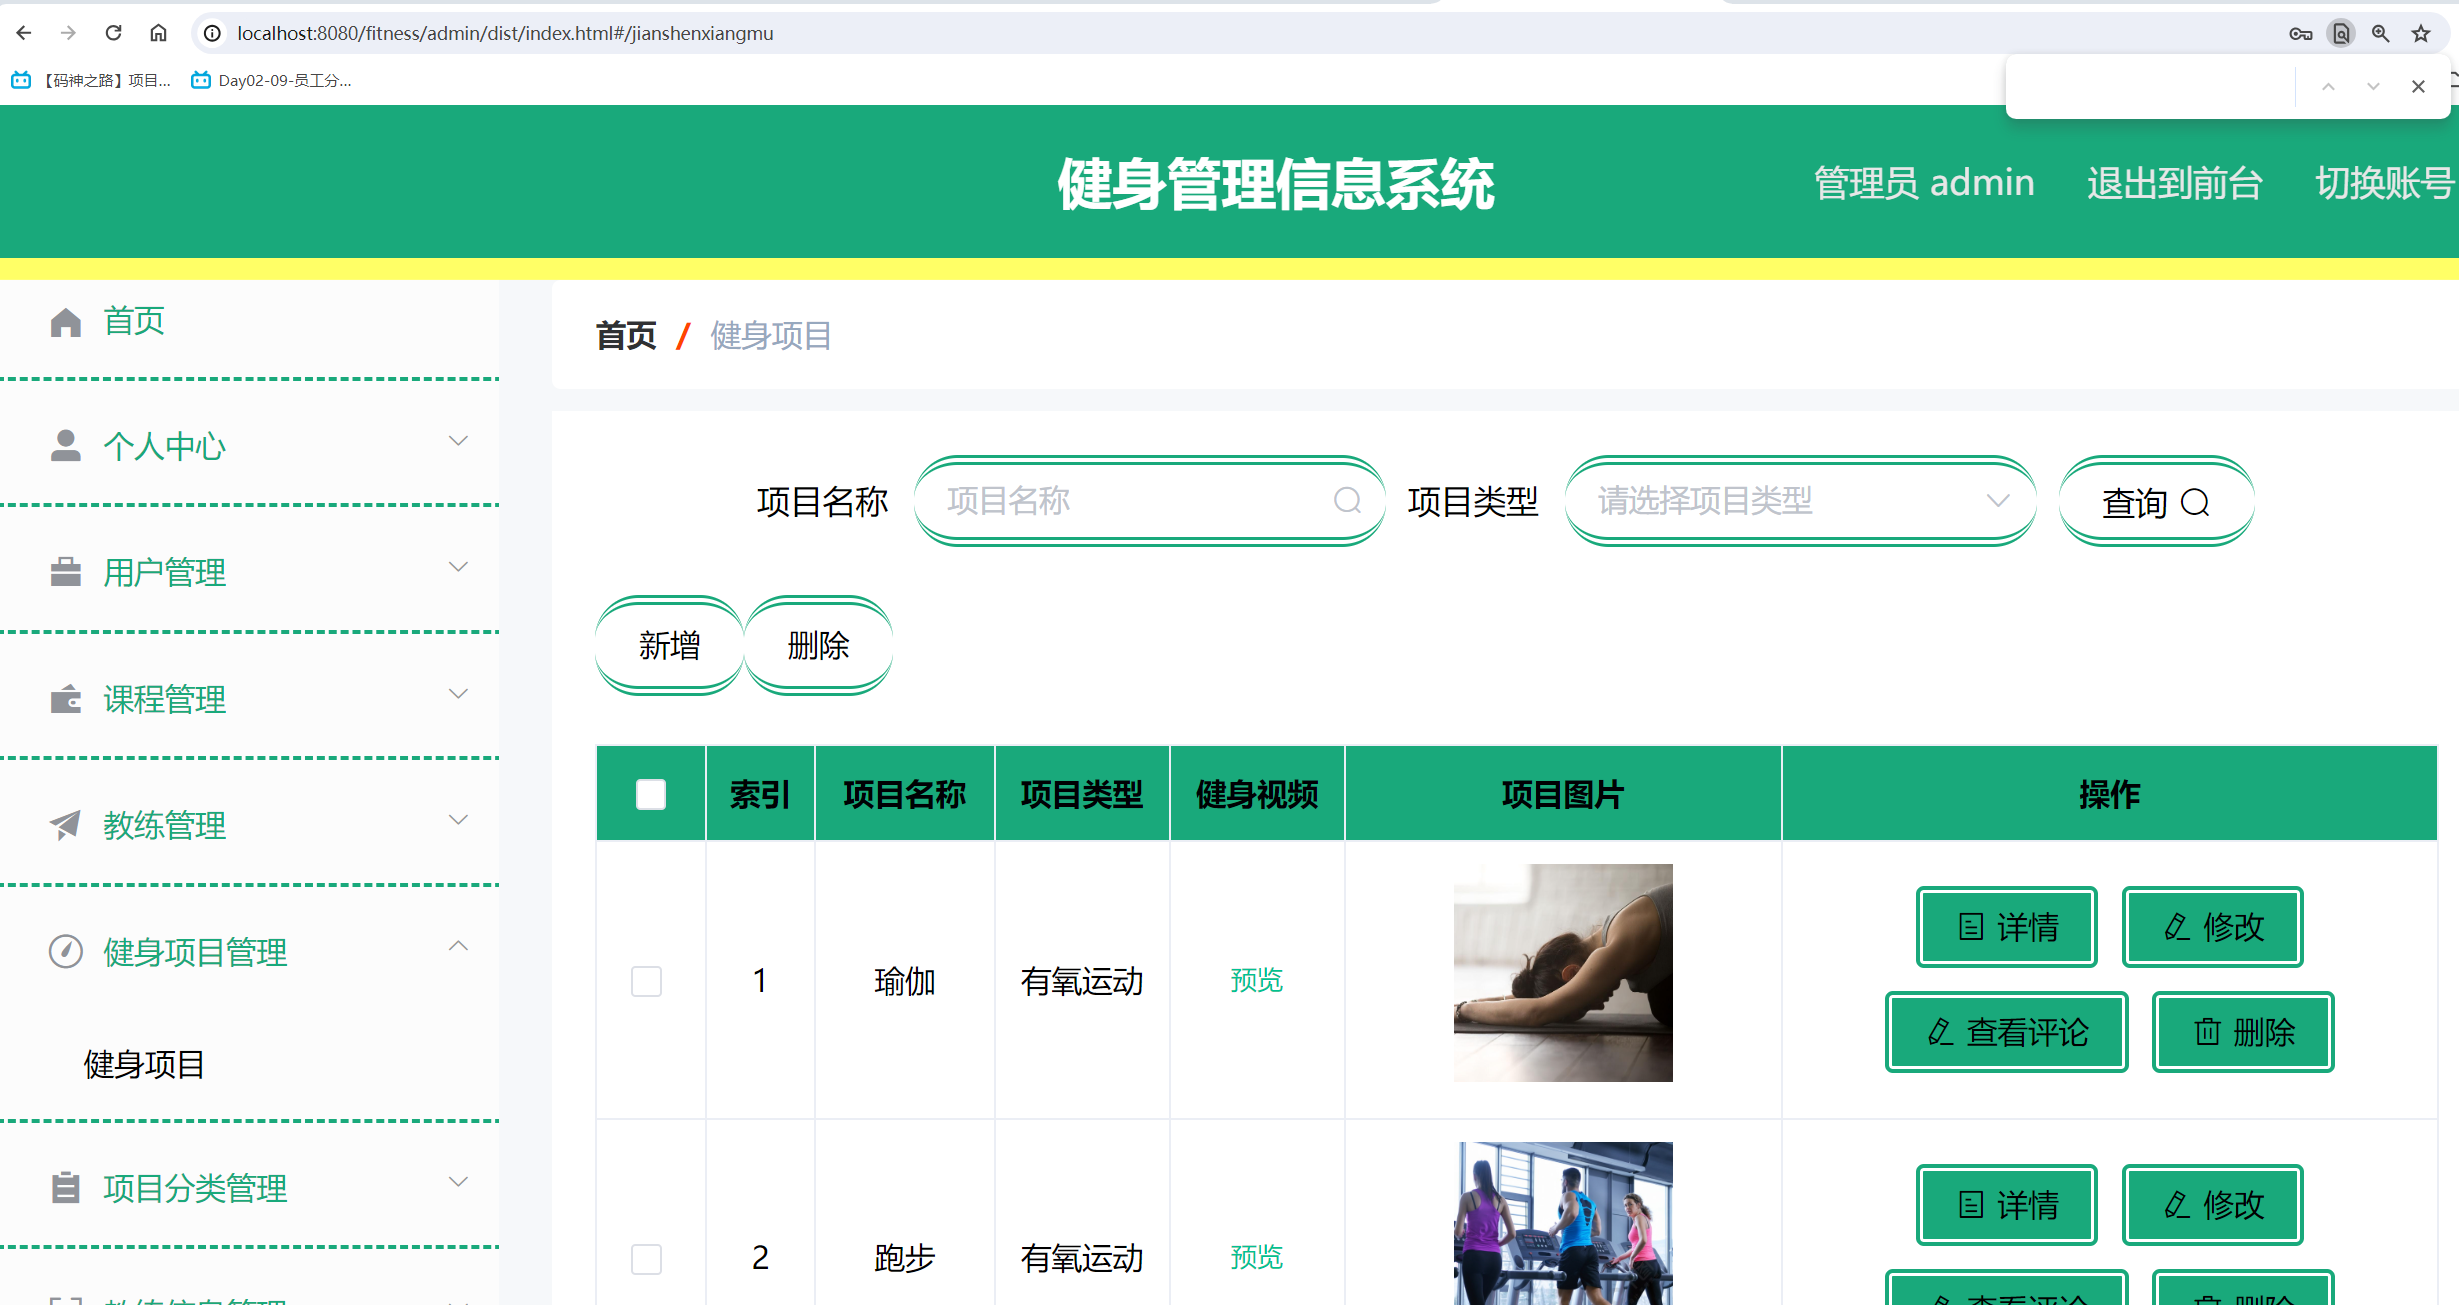Select 退出到前台 in the top navigation
This screenshot has width=2459, height=1305.
tap(2174, 182)
